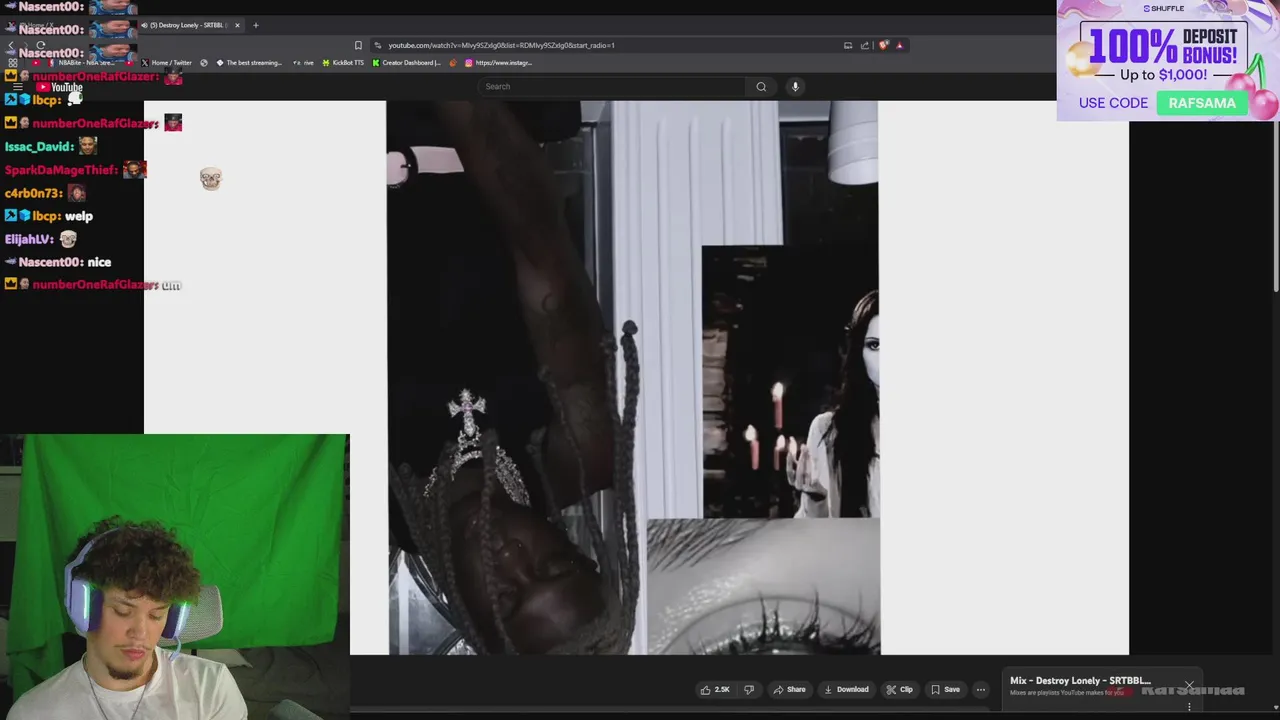Image resolution: width=1280 pixels, height=720 pixels.
Task: Open the NBABite bookmark
Action: point(80,63)
